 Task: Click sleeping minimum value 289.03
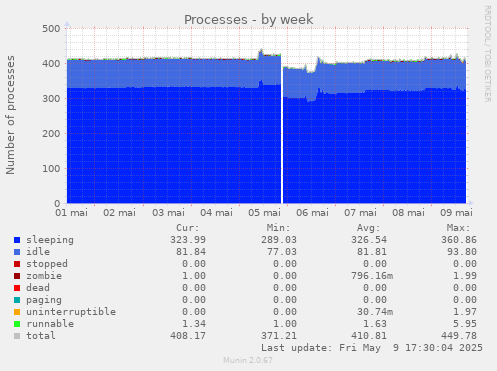pos(279,240)
